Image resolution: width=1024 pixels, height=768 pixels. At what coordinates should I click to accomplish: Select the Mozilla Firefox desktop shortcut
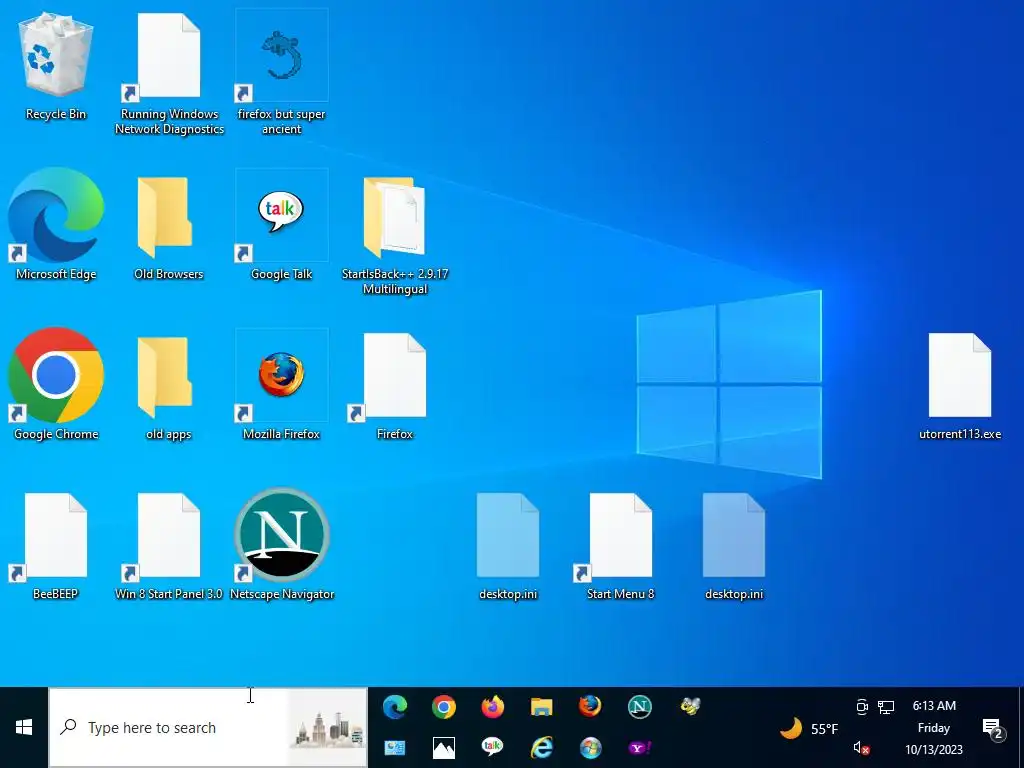click(281, 385)
